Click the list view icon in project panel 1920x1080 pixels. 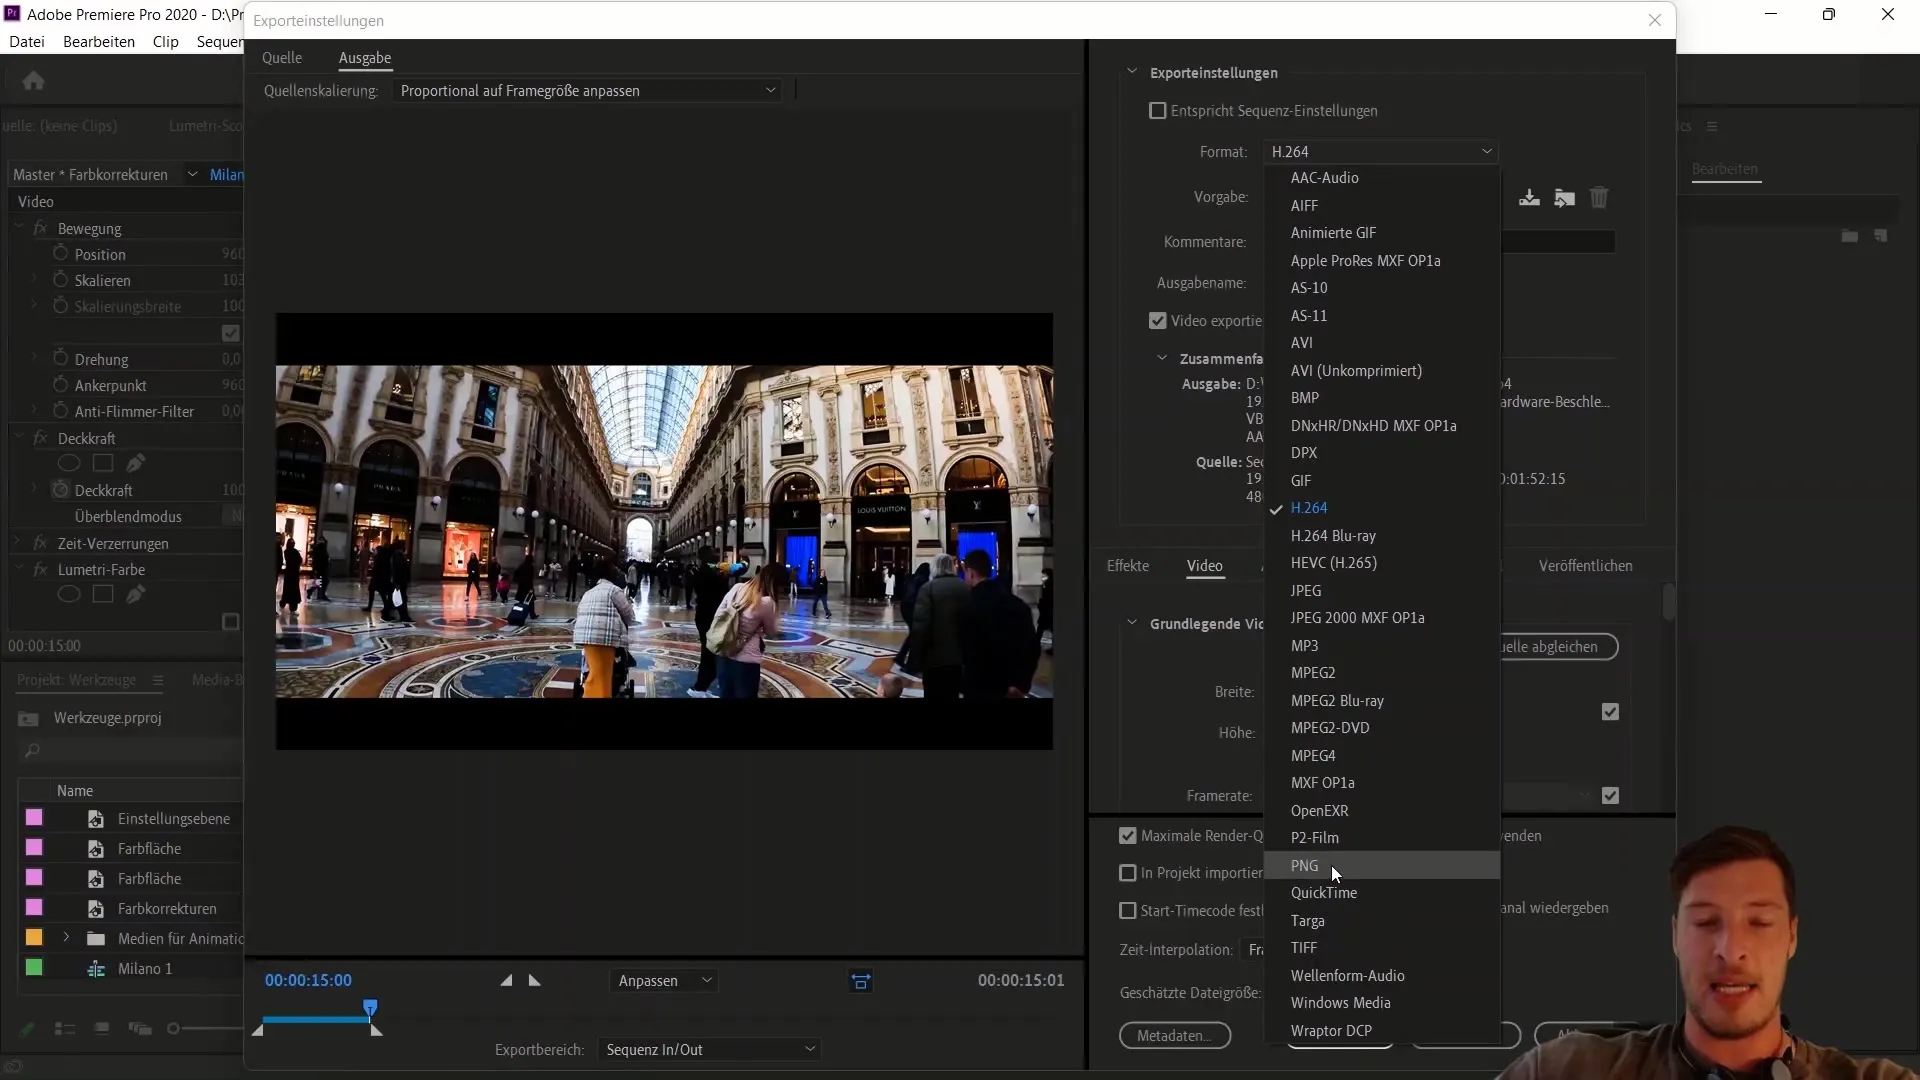point(65,1029)
